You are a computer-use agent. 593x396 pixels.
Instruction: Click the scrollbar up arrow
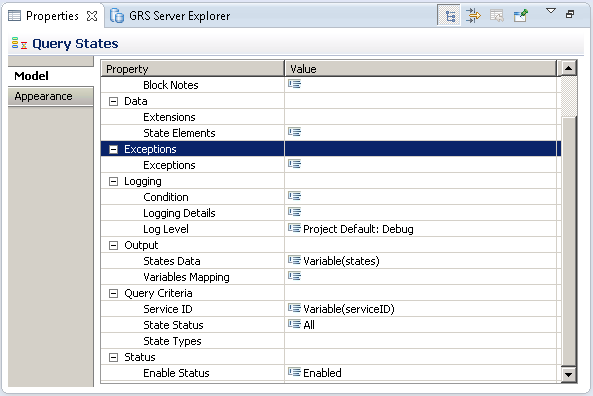[568, 68]
